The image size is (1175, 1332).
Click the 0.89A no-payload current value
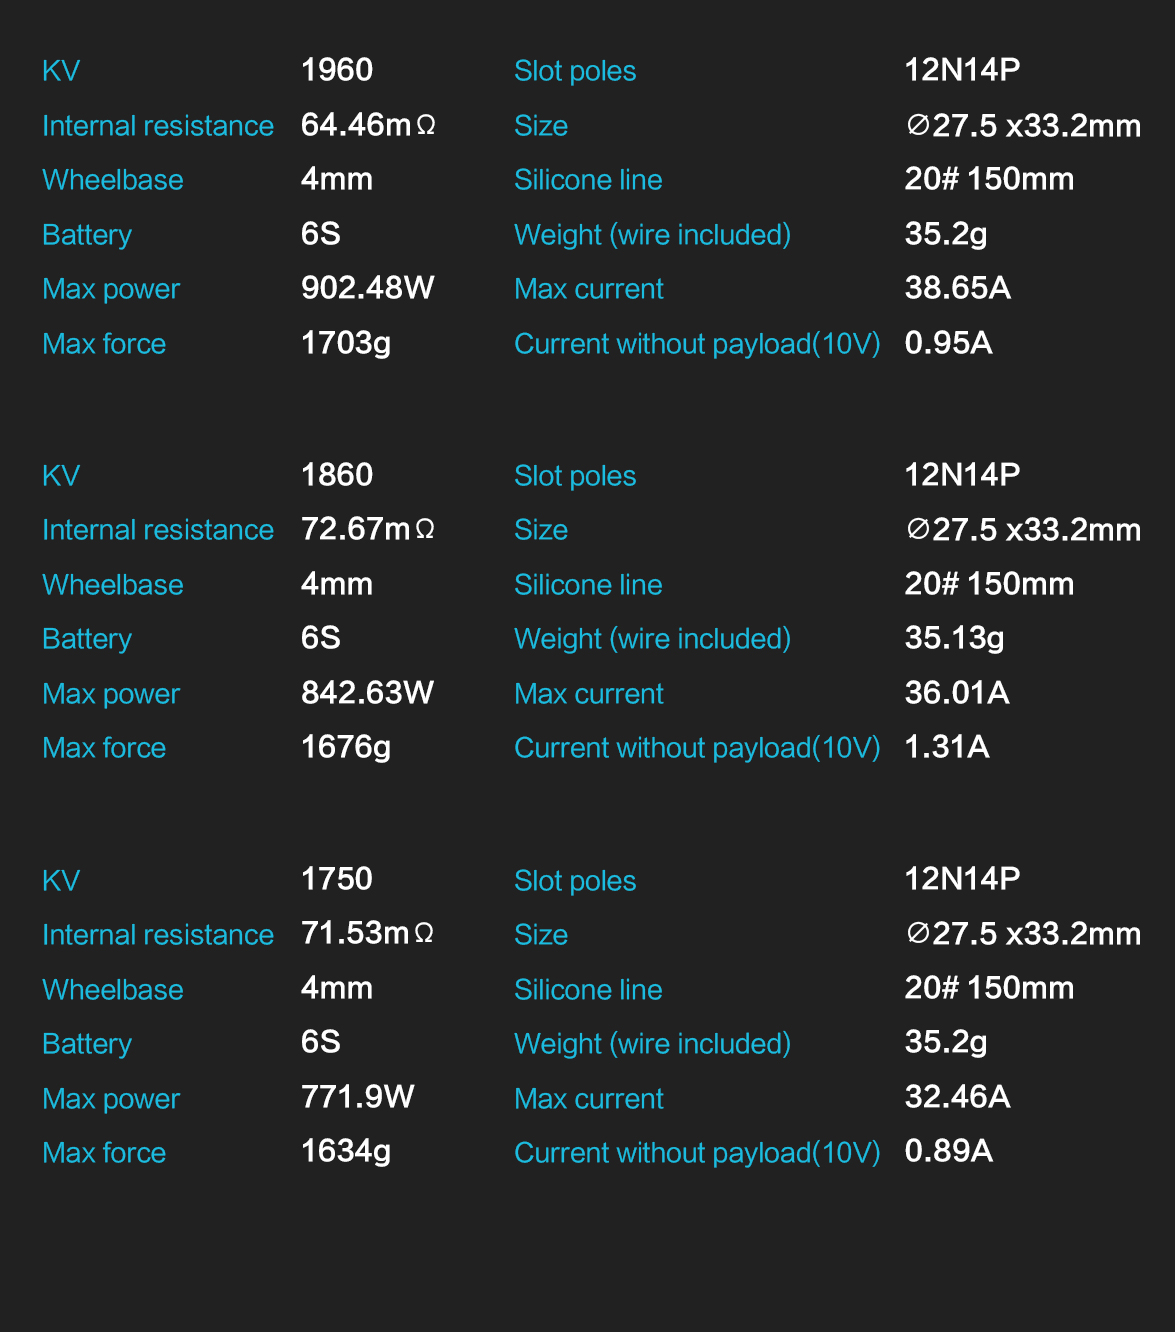[948, 1151]
